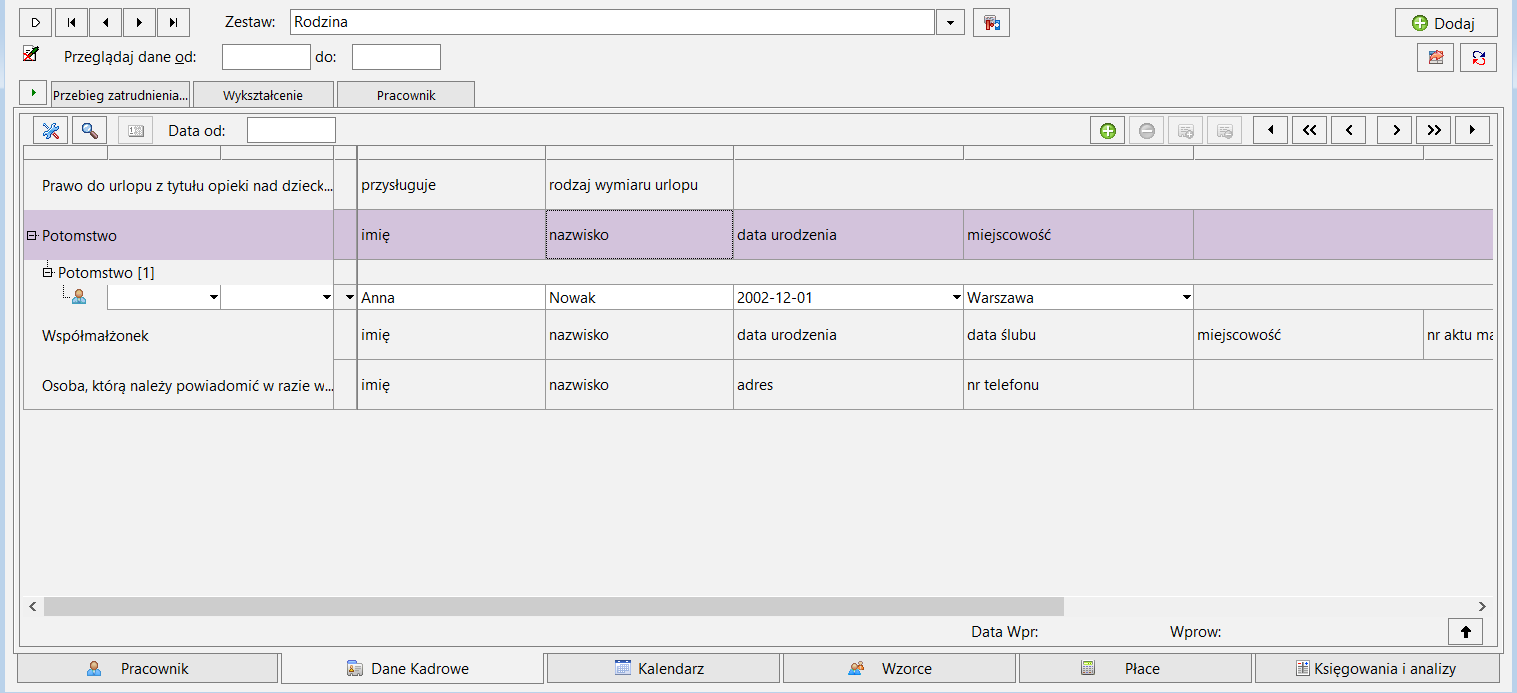Viewport: 1517px width, 693px height.
Task: Click the scrollbar left arrow
Action: (33, 606)
